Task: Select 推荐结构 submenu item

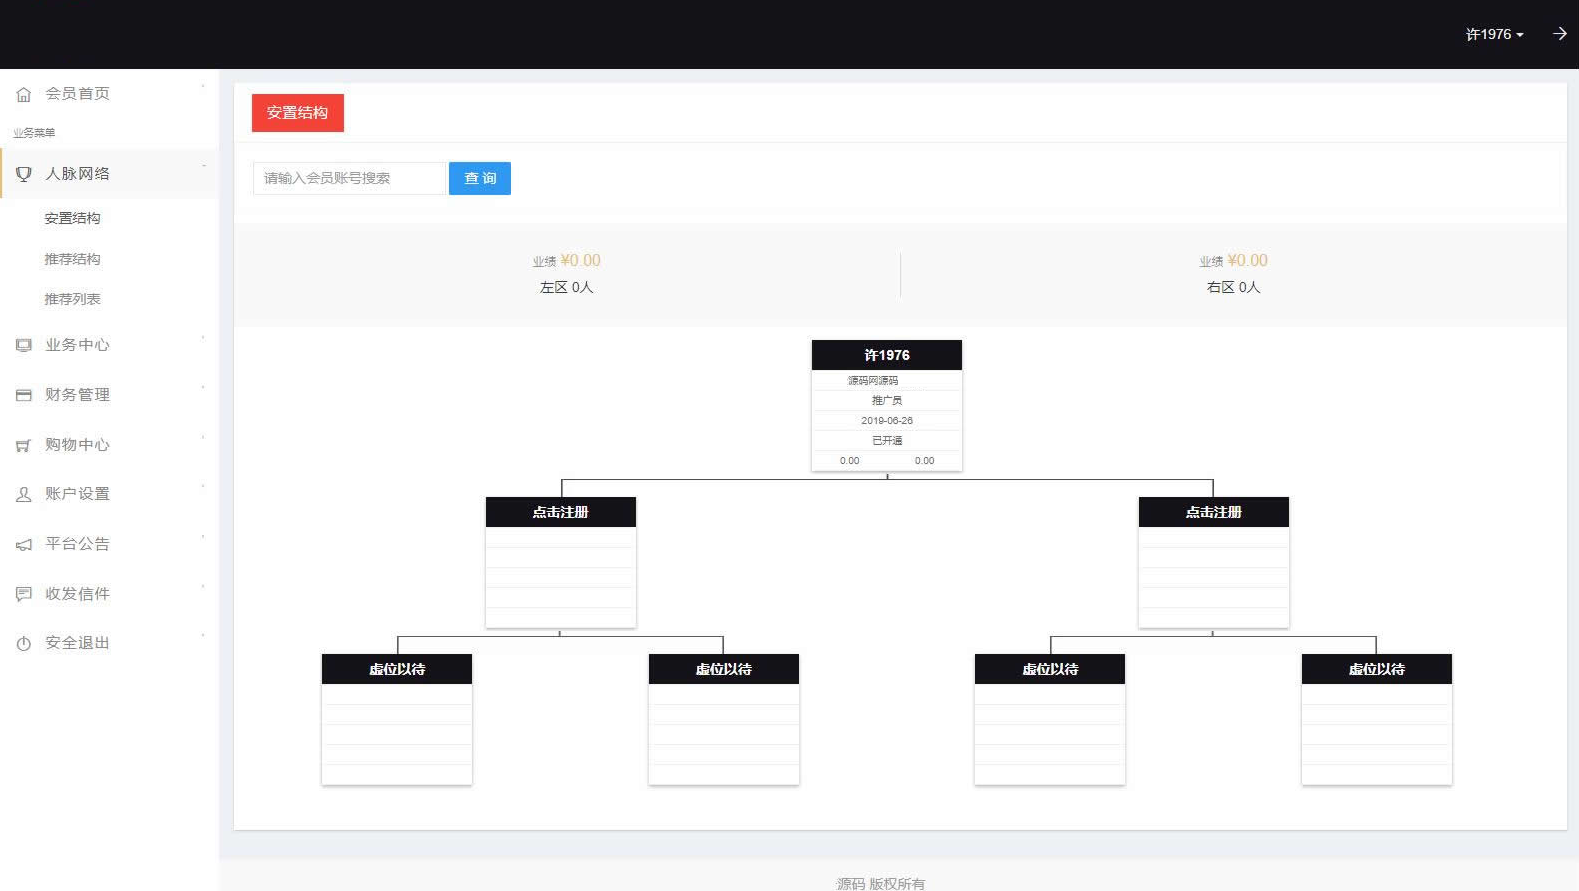Action: tap(72, 259)
